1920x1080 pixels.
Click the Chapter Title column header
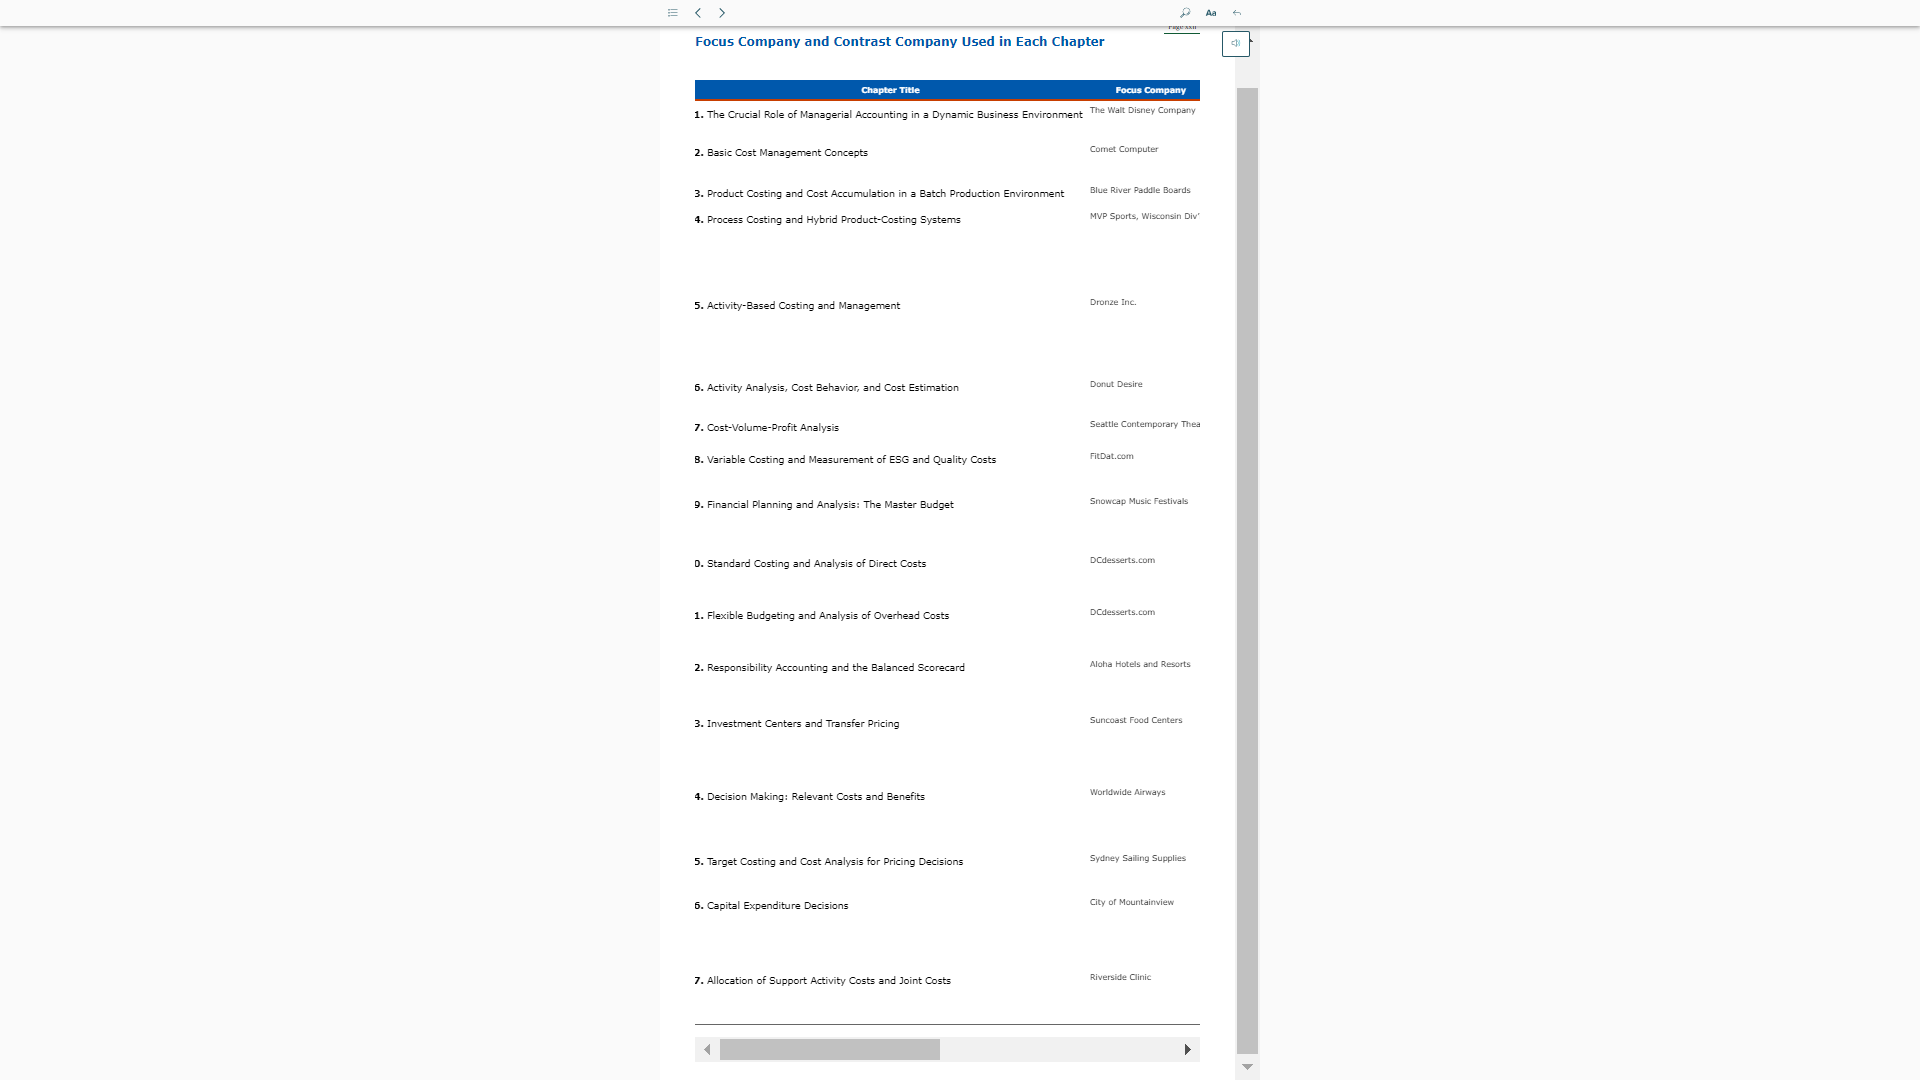(x=890, y=90)
